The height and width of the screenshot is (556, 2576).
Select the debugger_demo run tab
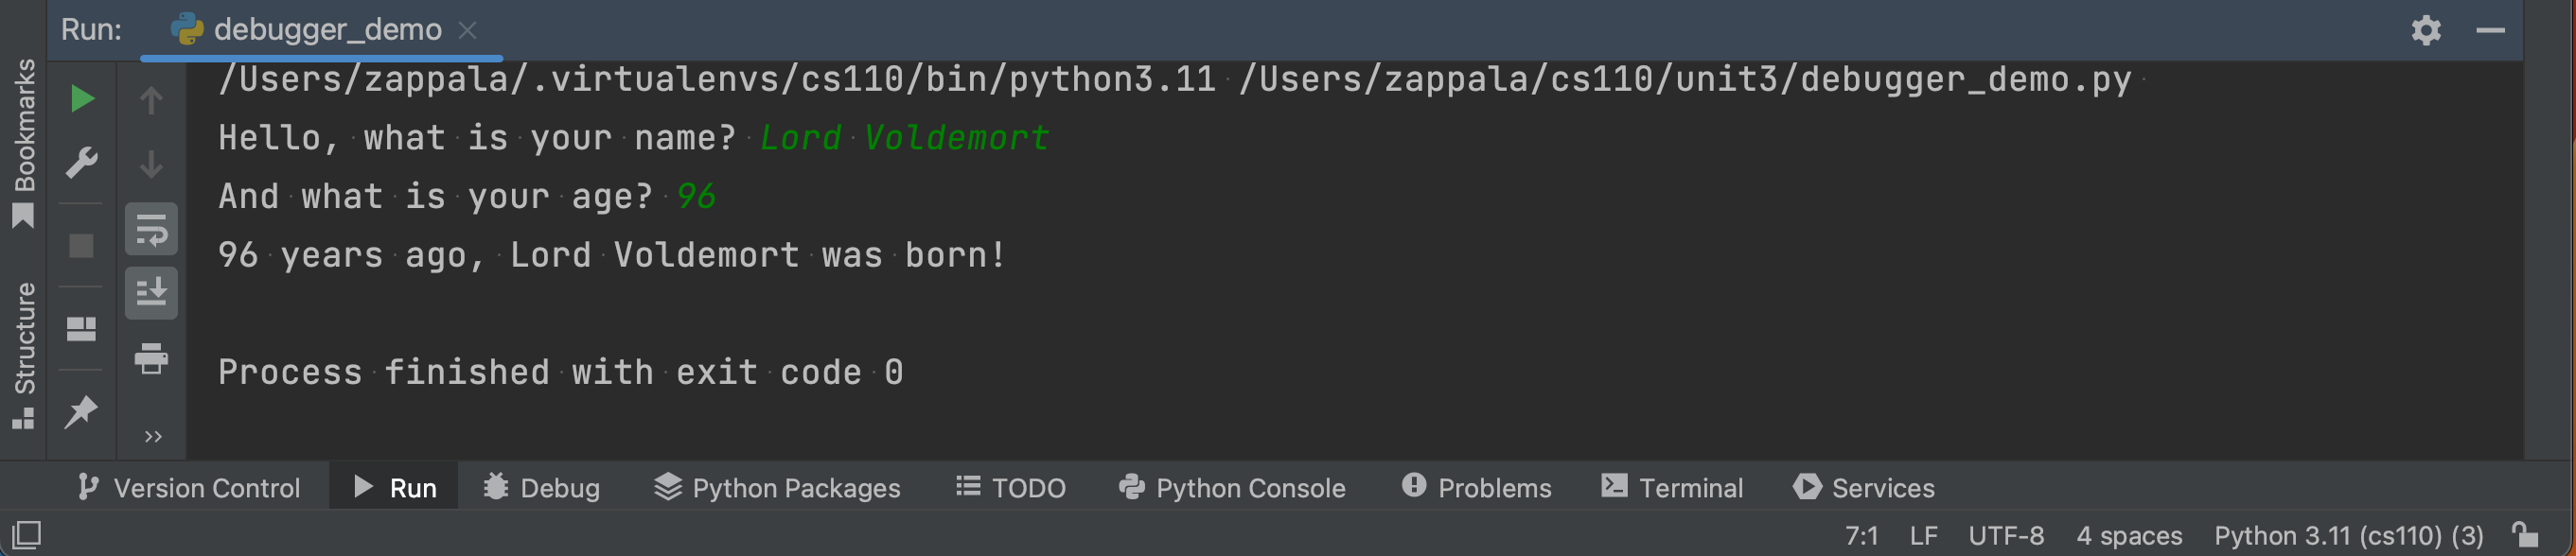pyautogui.click(x=326, y=30)
